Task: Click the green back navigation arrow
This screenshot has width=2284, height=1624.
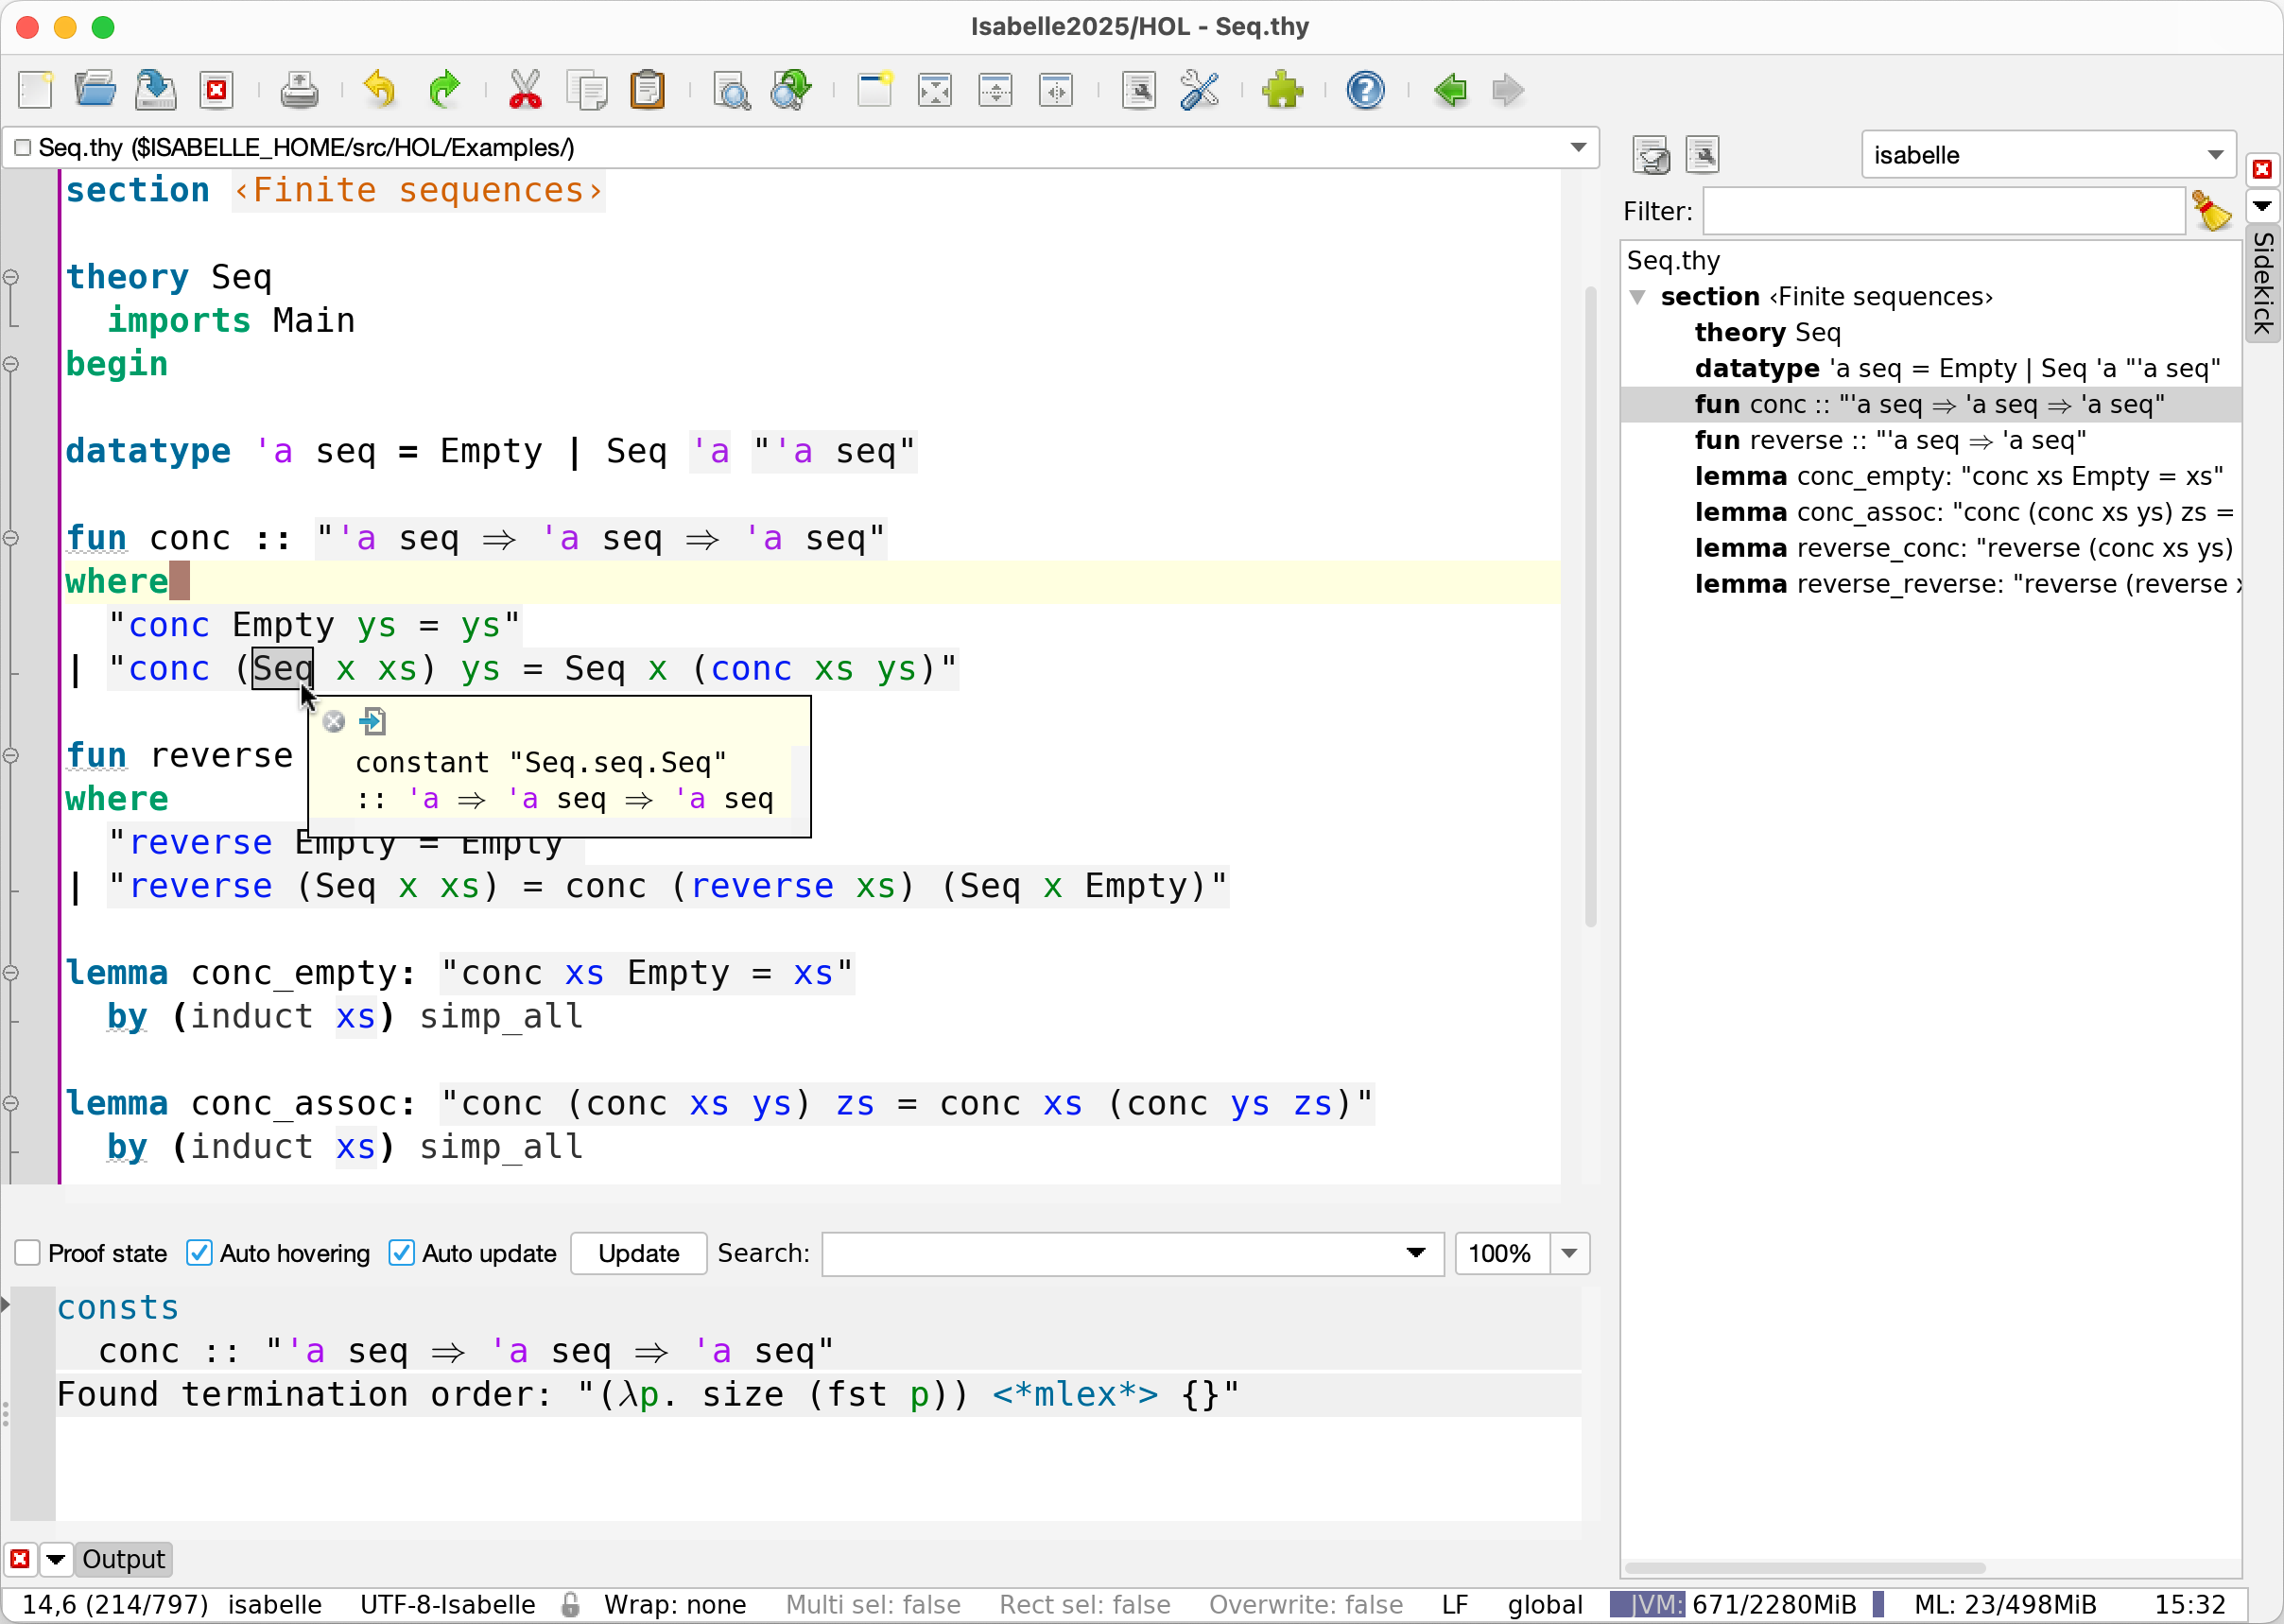Action: tap(1449, 90)
